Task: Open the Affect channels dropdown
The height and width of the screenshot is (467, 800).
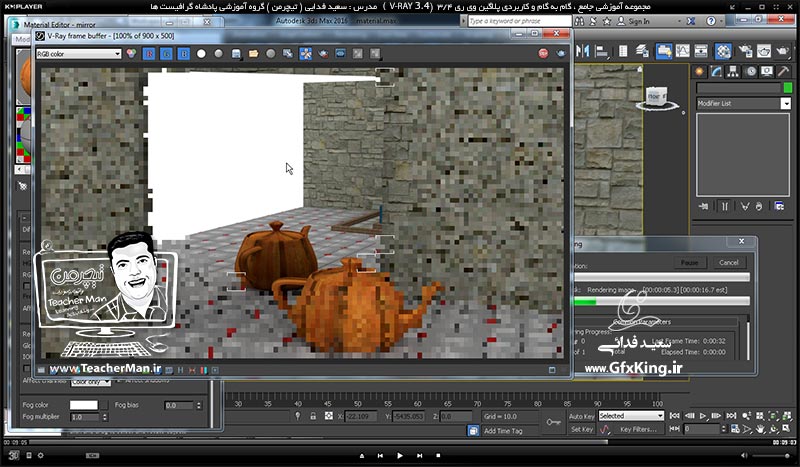Action: coord(90,381)
